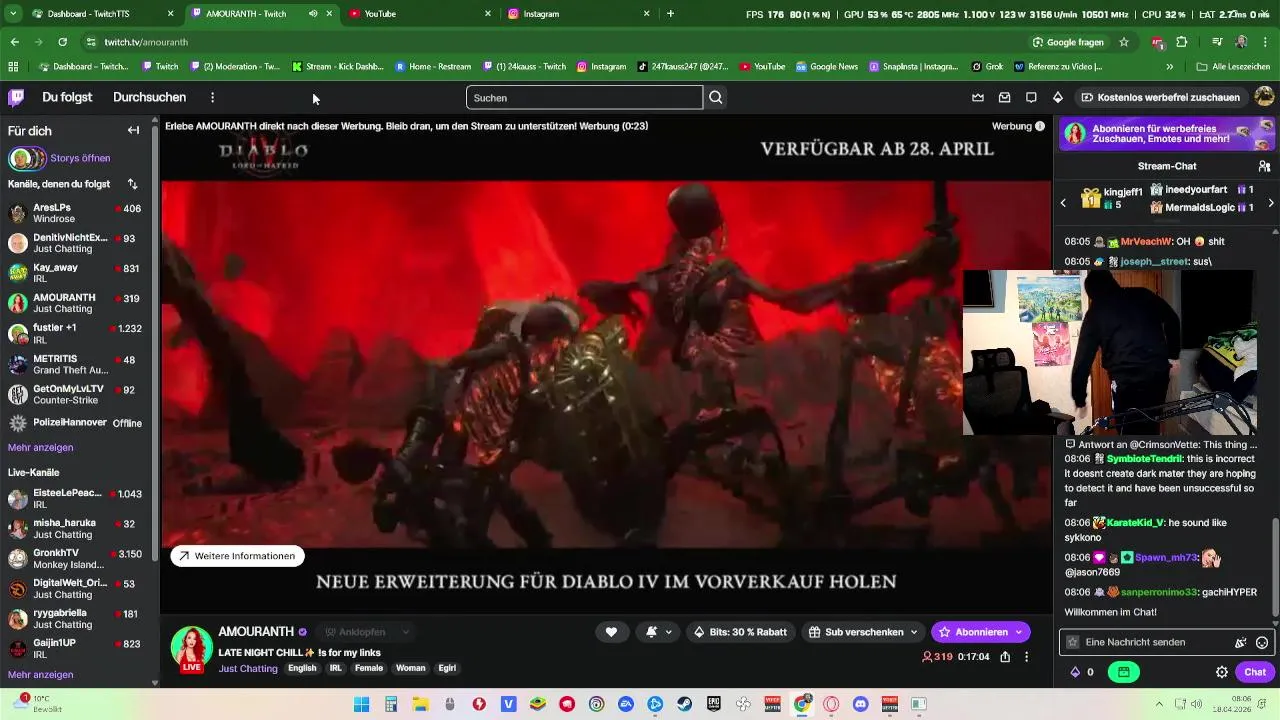
Task: Open the Chrome tab search dropdown
Action: (14, 14)
